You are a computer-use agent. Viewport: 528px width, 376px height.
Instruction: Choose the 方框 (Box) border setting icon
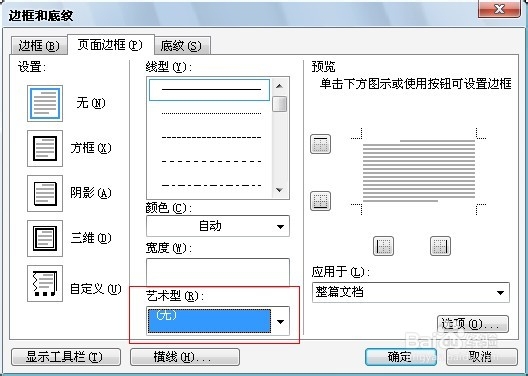[45, 148]
